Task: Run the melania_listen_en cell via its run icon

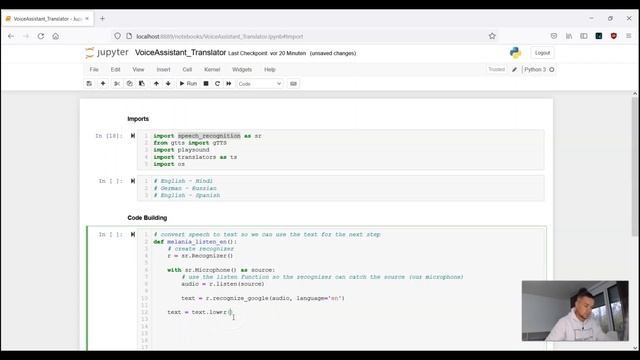Action: click(x=133, y=234)
